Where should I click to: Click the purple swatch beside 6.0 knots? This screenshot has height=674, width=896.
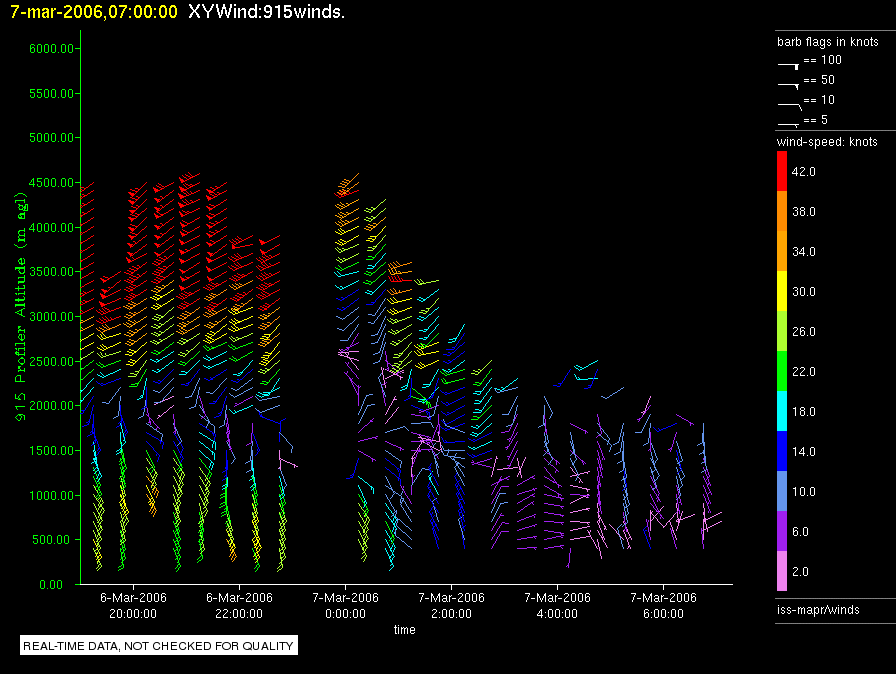[783, 531]
